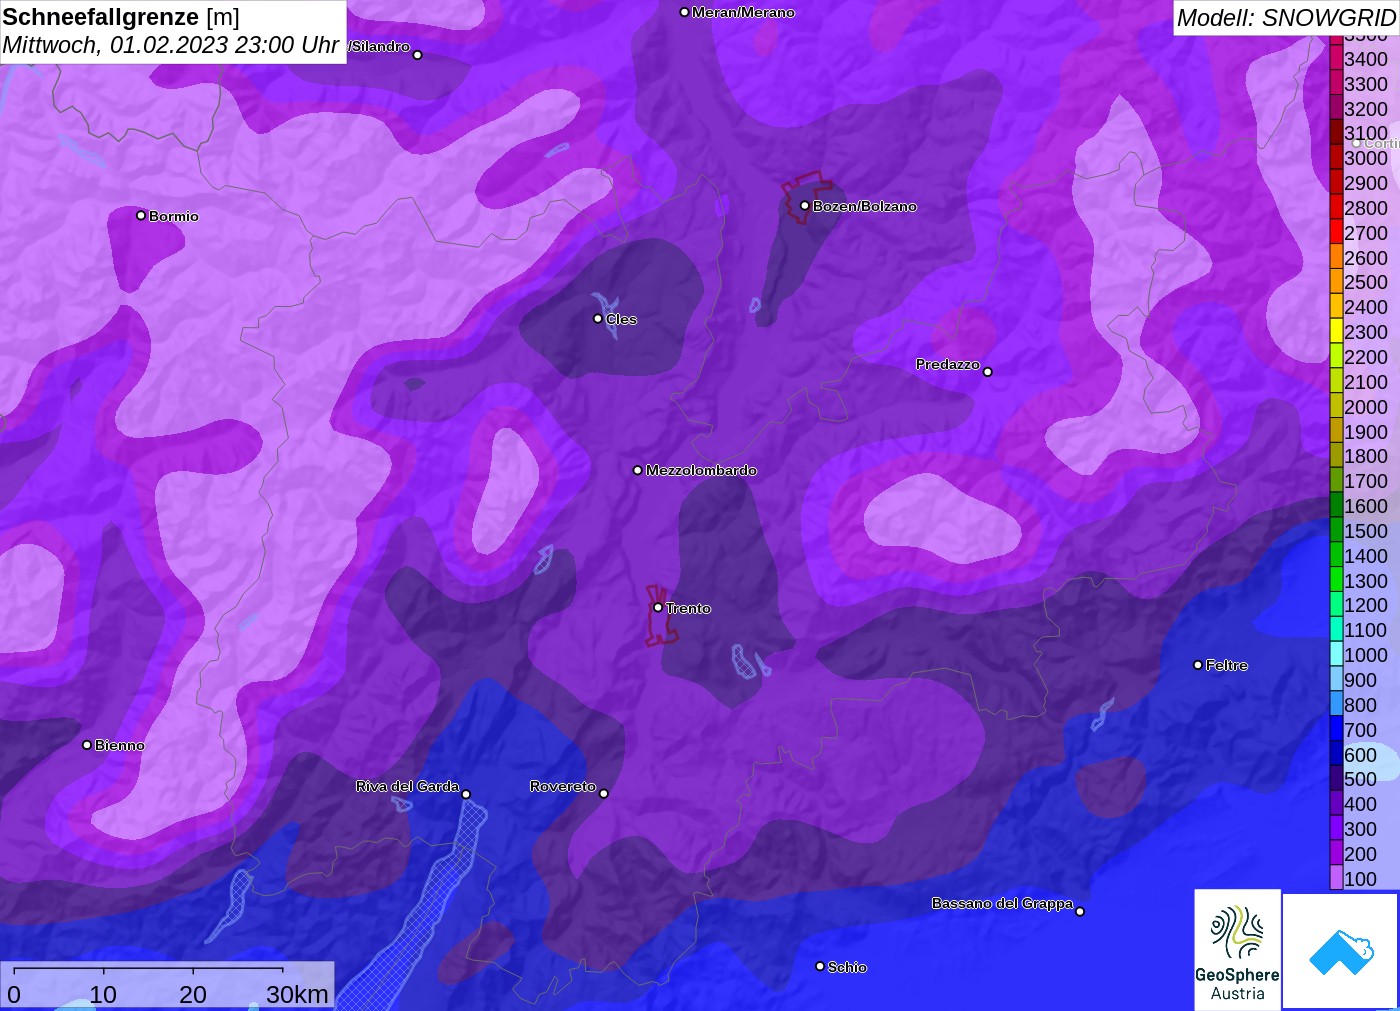The width and height of the screenshot is (1400, 1011).
Task: Click the 2700 red legend swatch
Action: point(1336,232)
